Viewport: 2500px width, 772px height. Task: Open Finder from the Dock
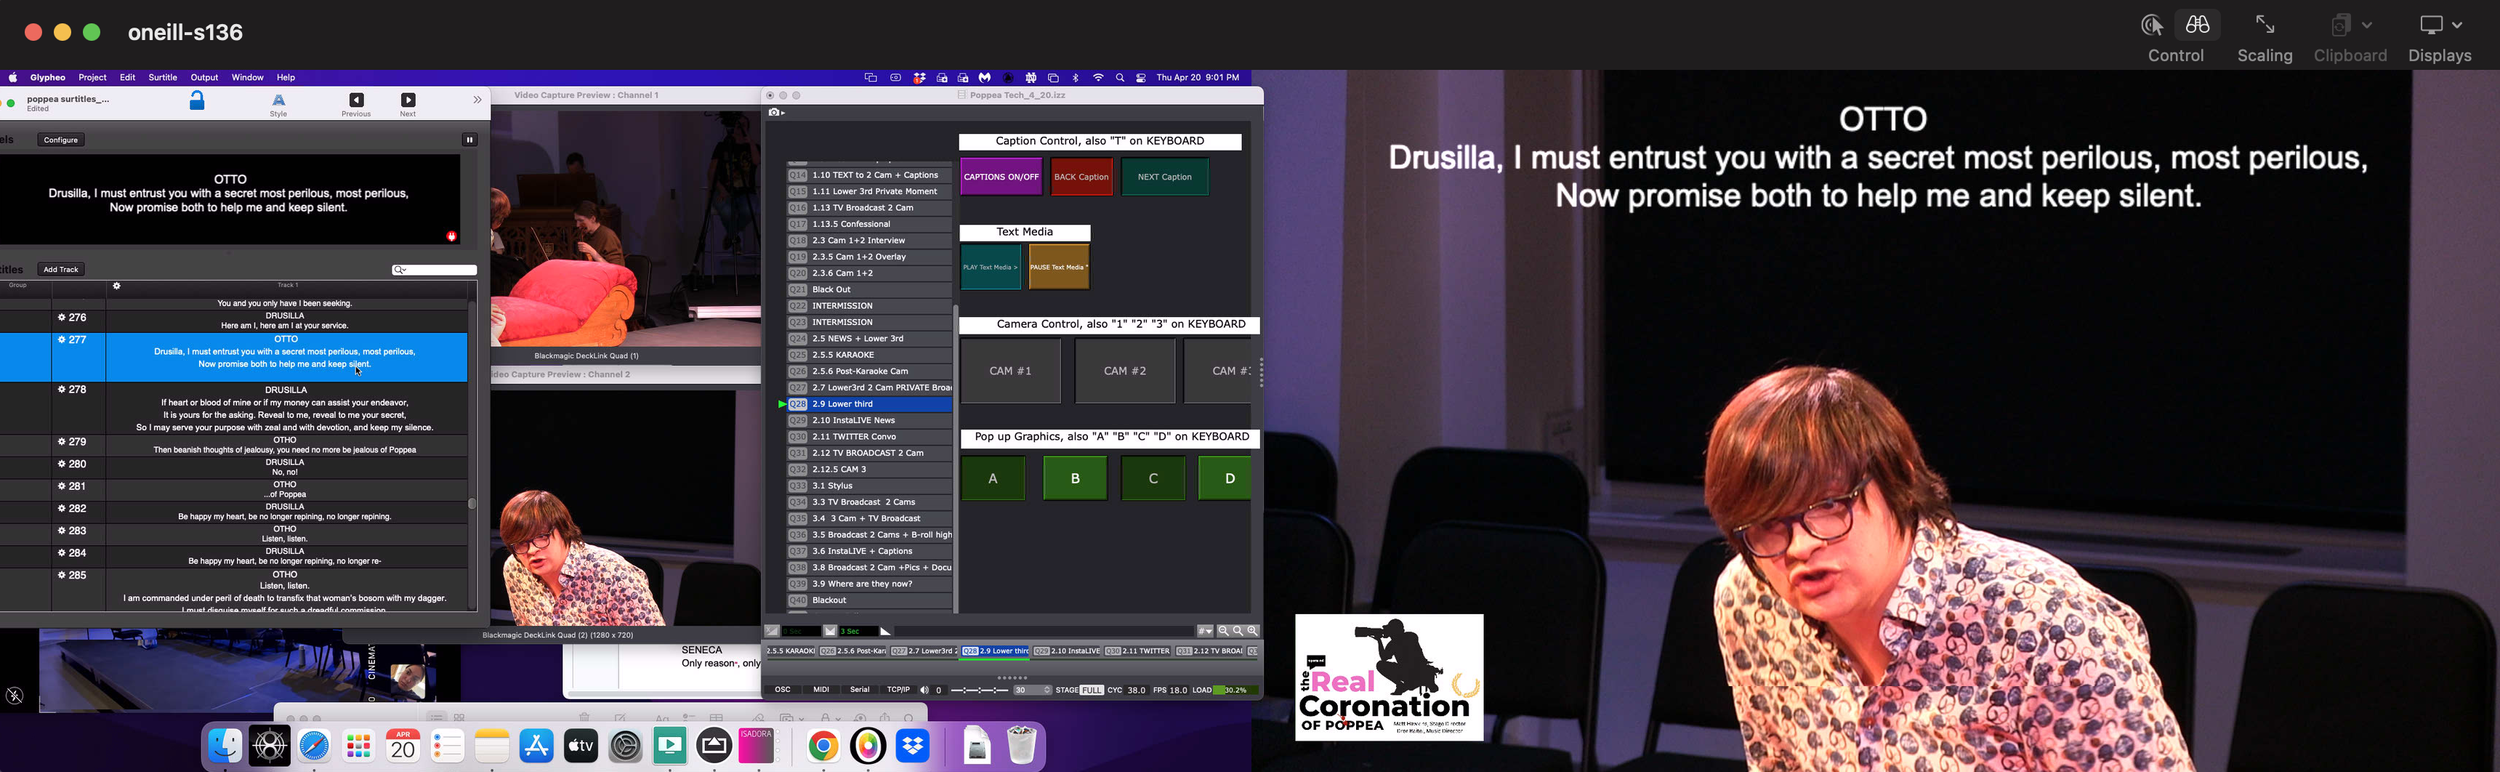225,746
